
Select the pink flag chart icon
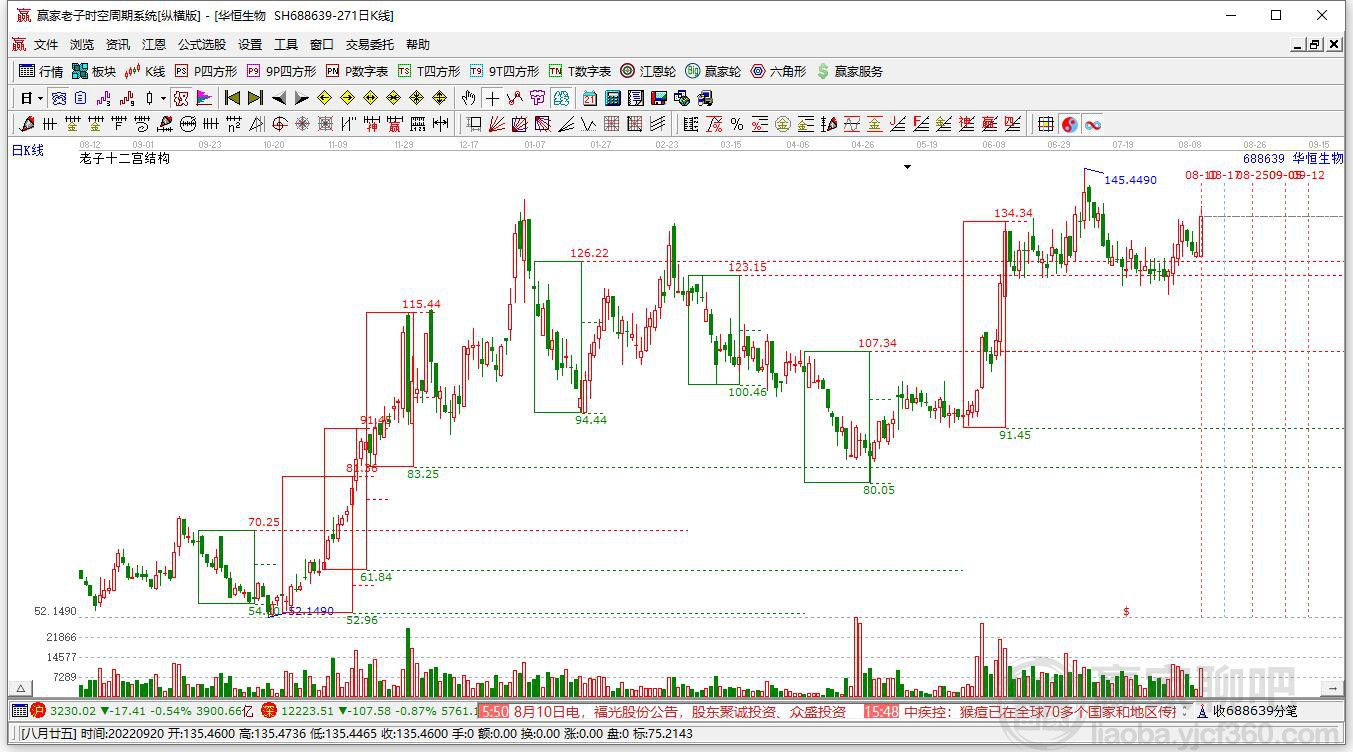pos(204,98)
